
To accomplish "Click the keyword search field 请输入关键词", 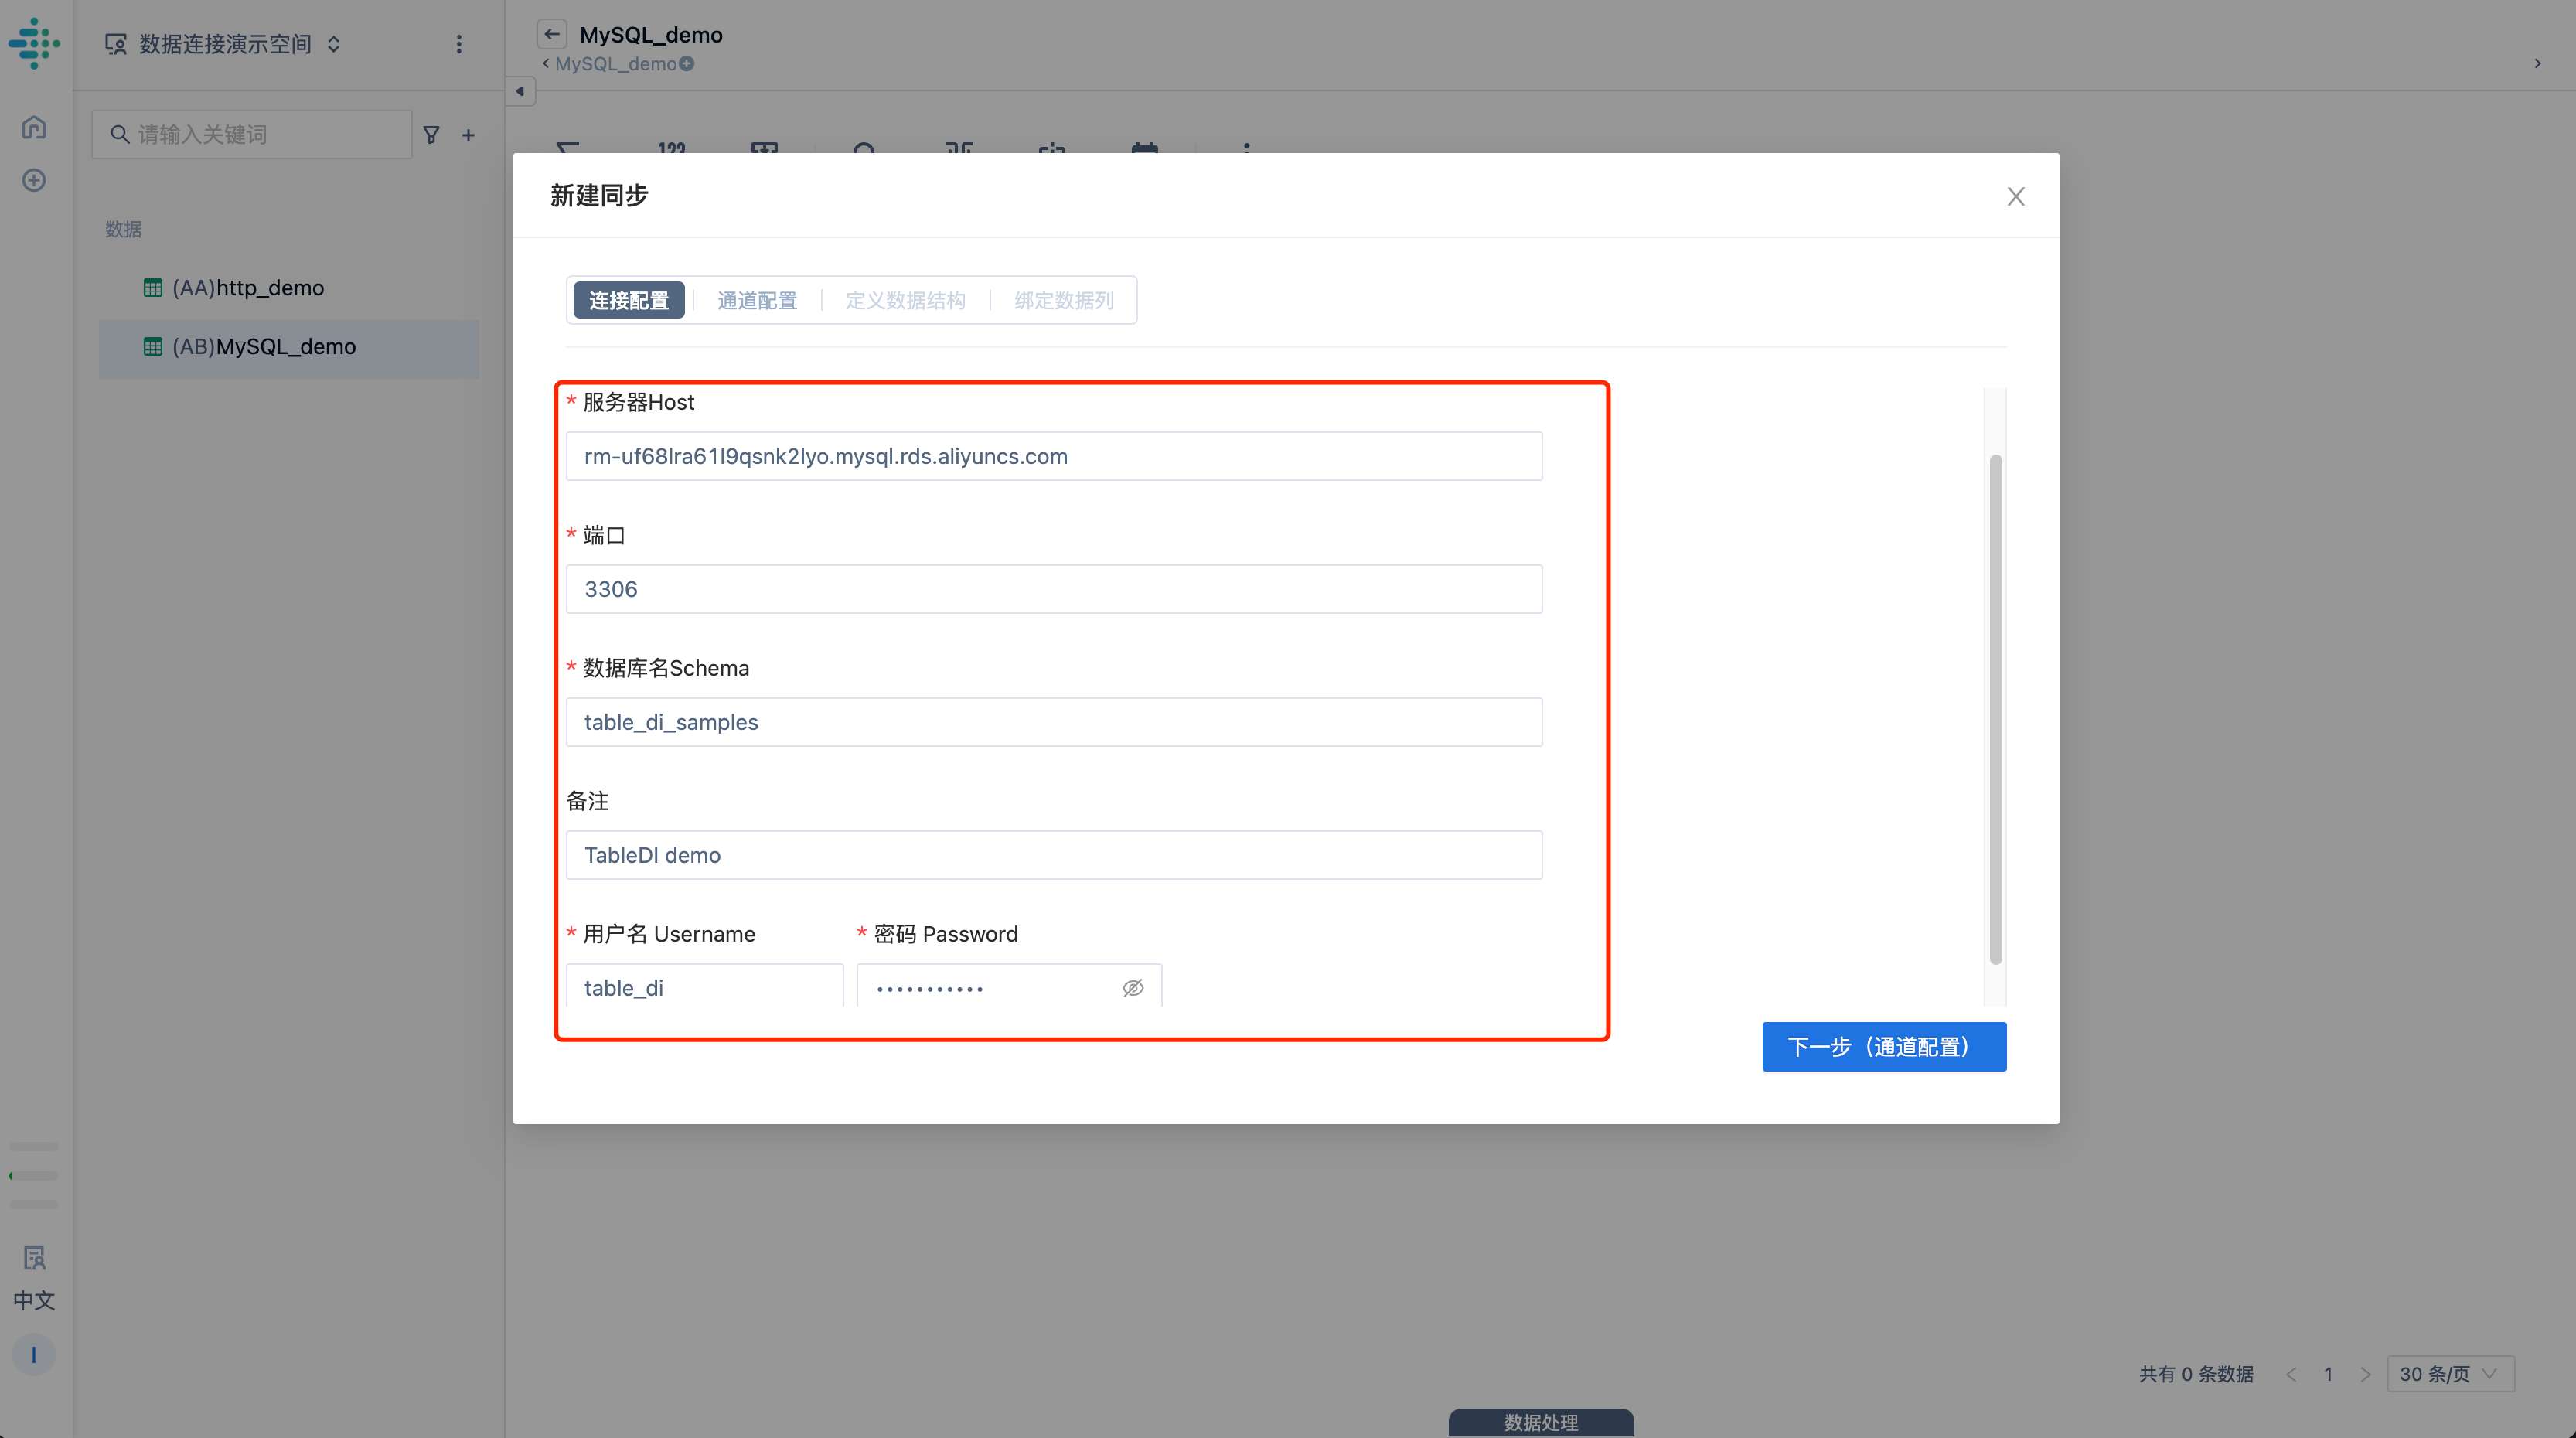I will click(x=252, y=134).
